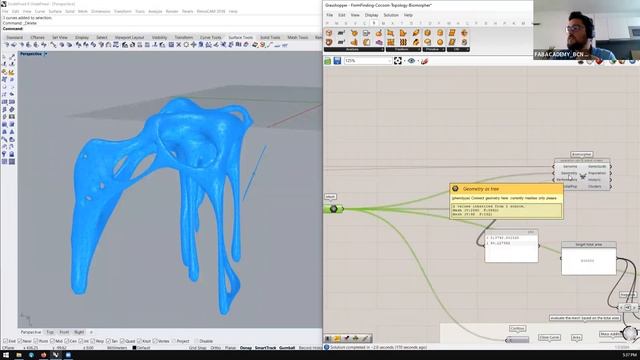
Task: Click the X icon in Surface Tools toolbar
Action: click(x=178, y=45)
